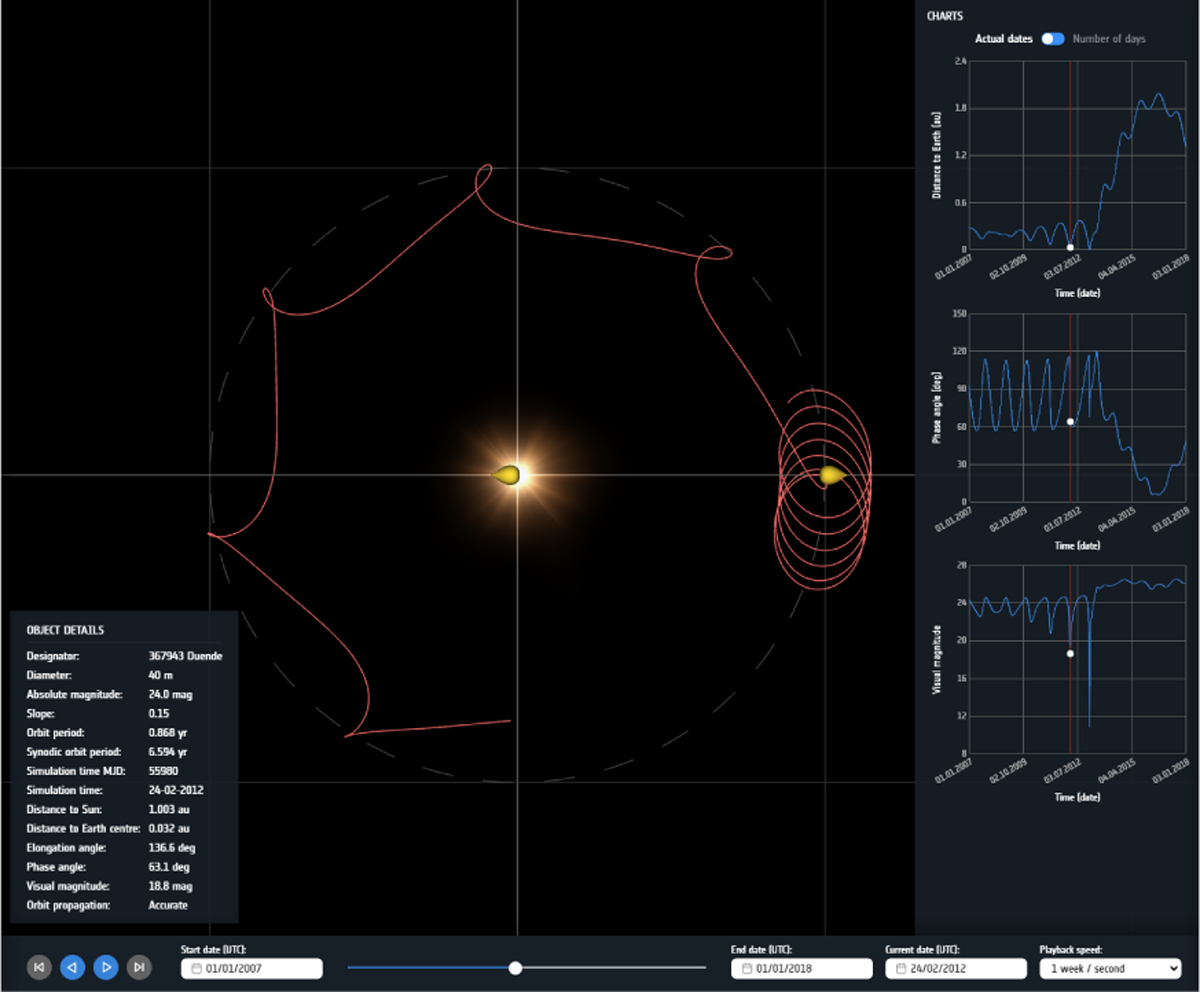Image resolution: width=1200 pixels, height=992 pixels.
Task: Open the Playback speed dropdown
Action: [1110, 968]
